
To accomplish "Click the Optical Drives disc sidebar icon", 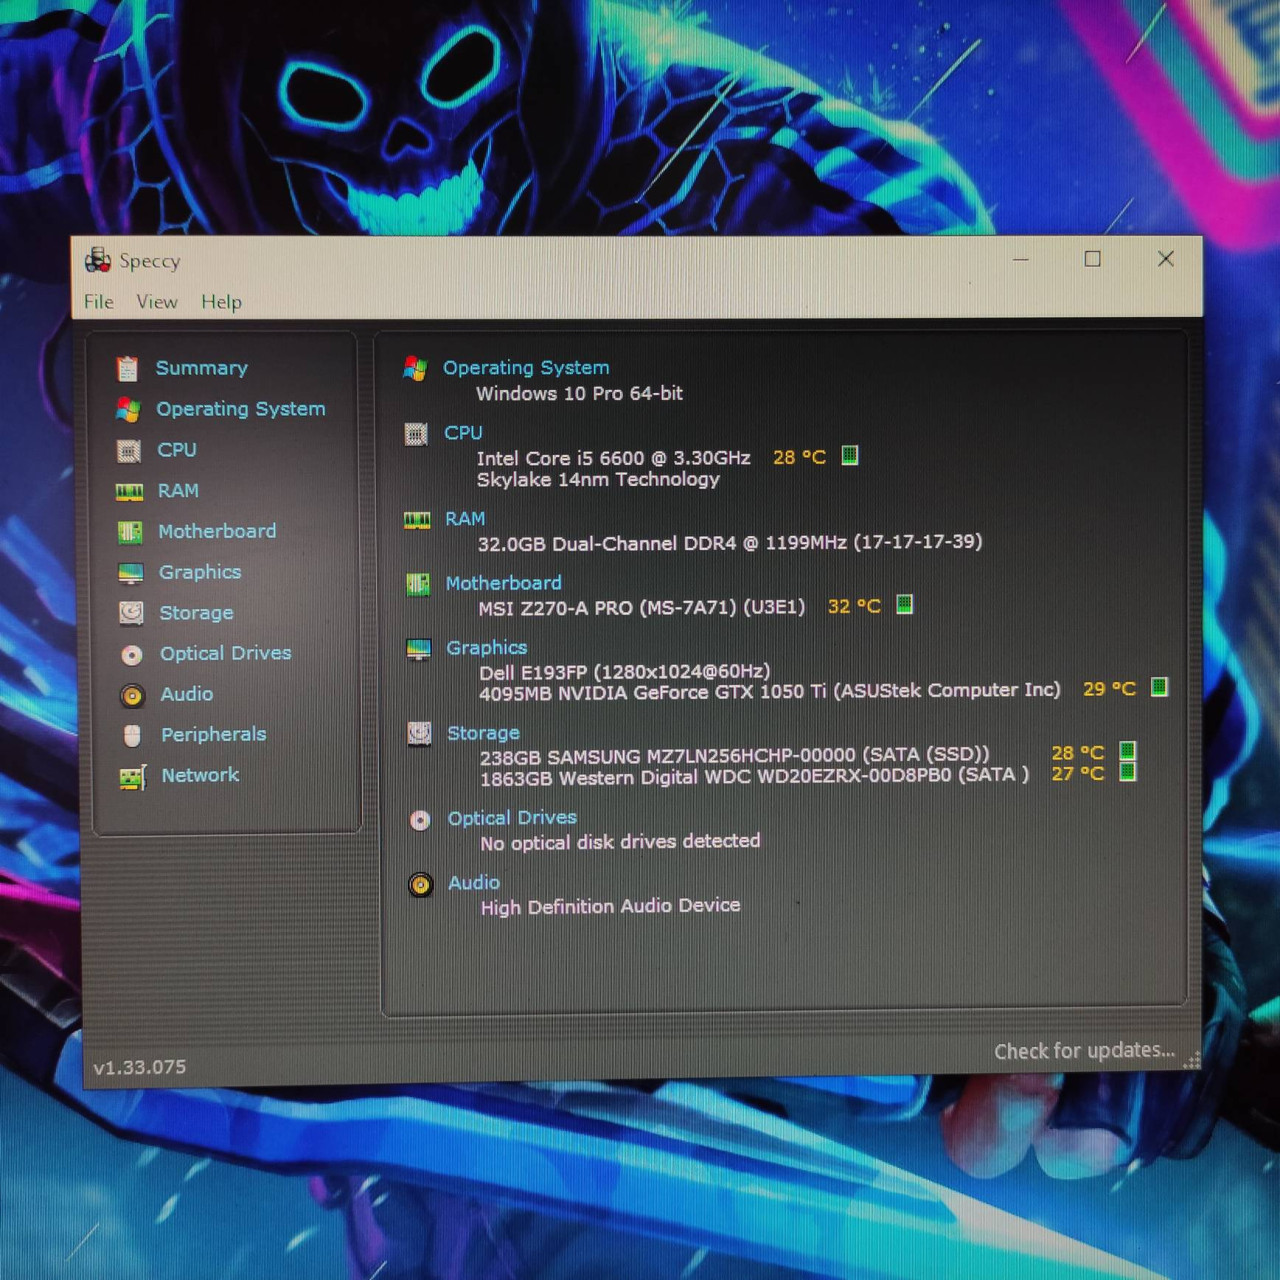I will tap(132, 654).
